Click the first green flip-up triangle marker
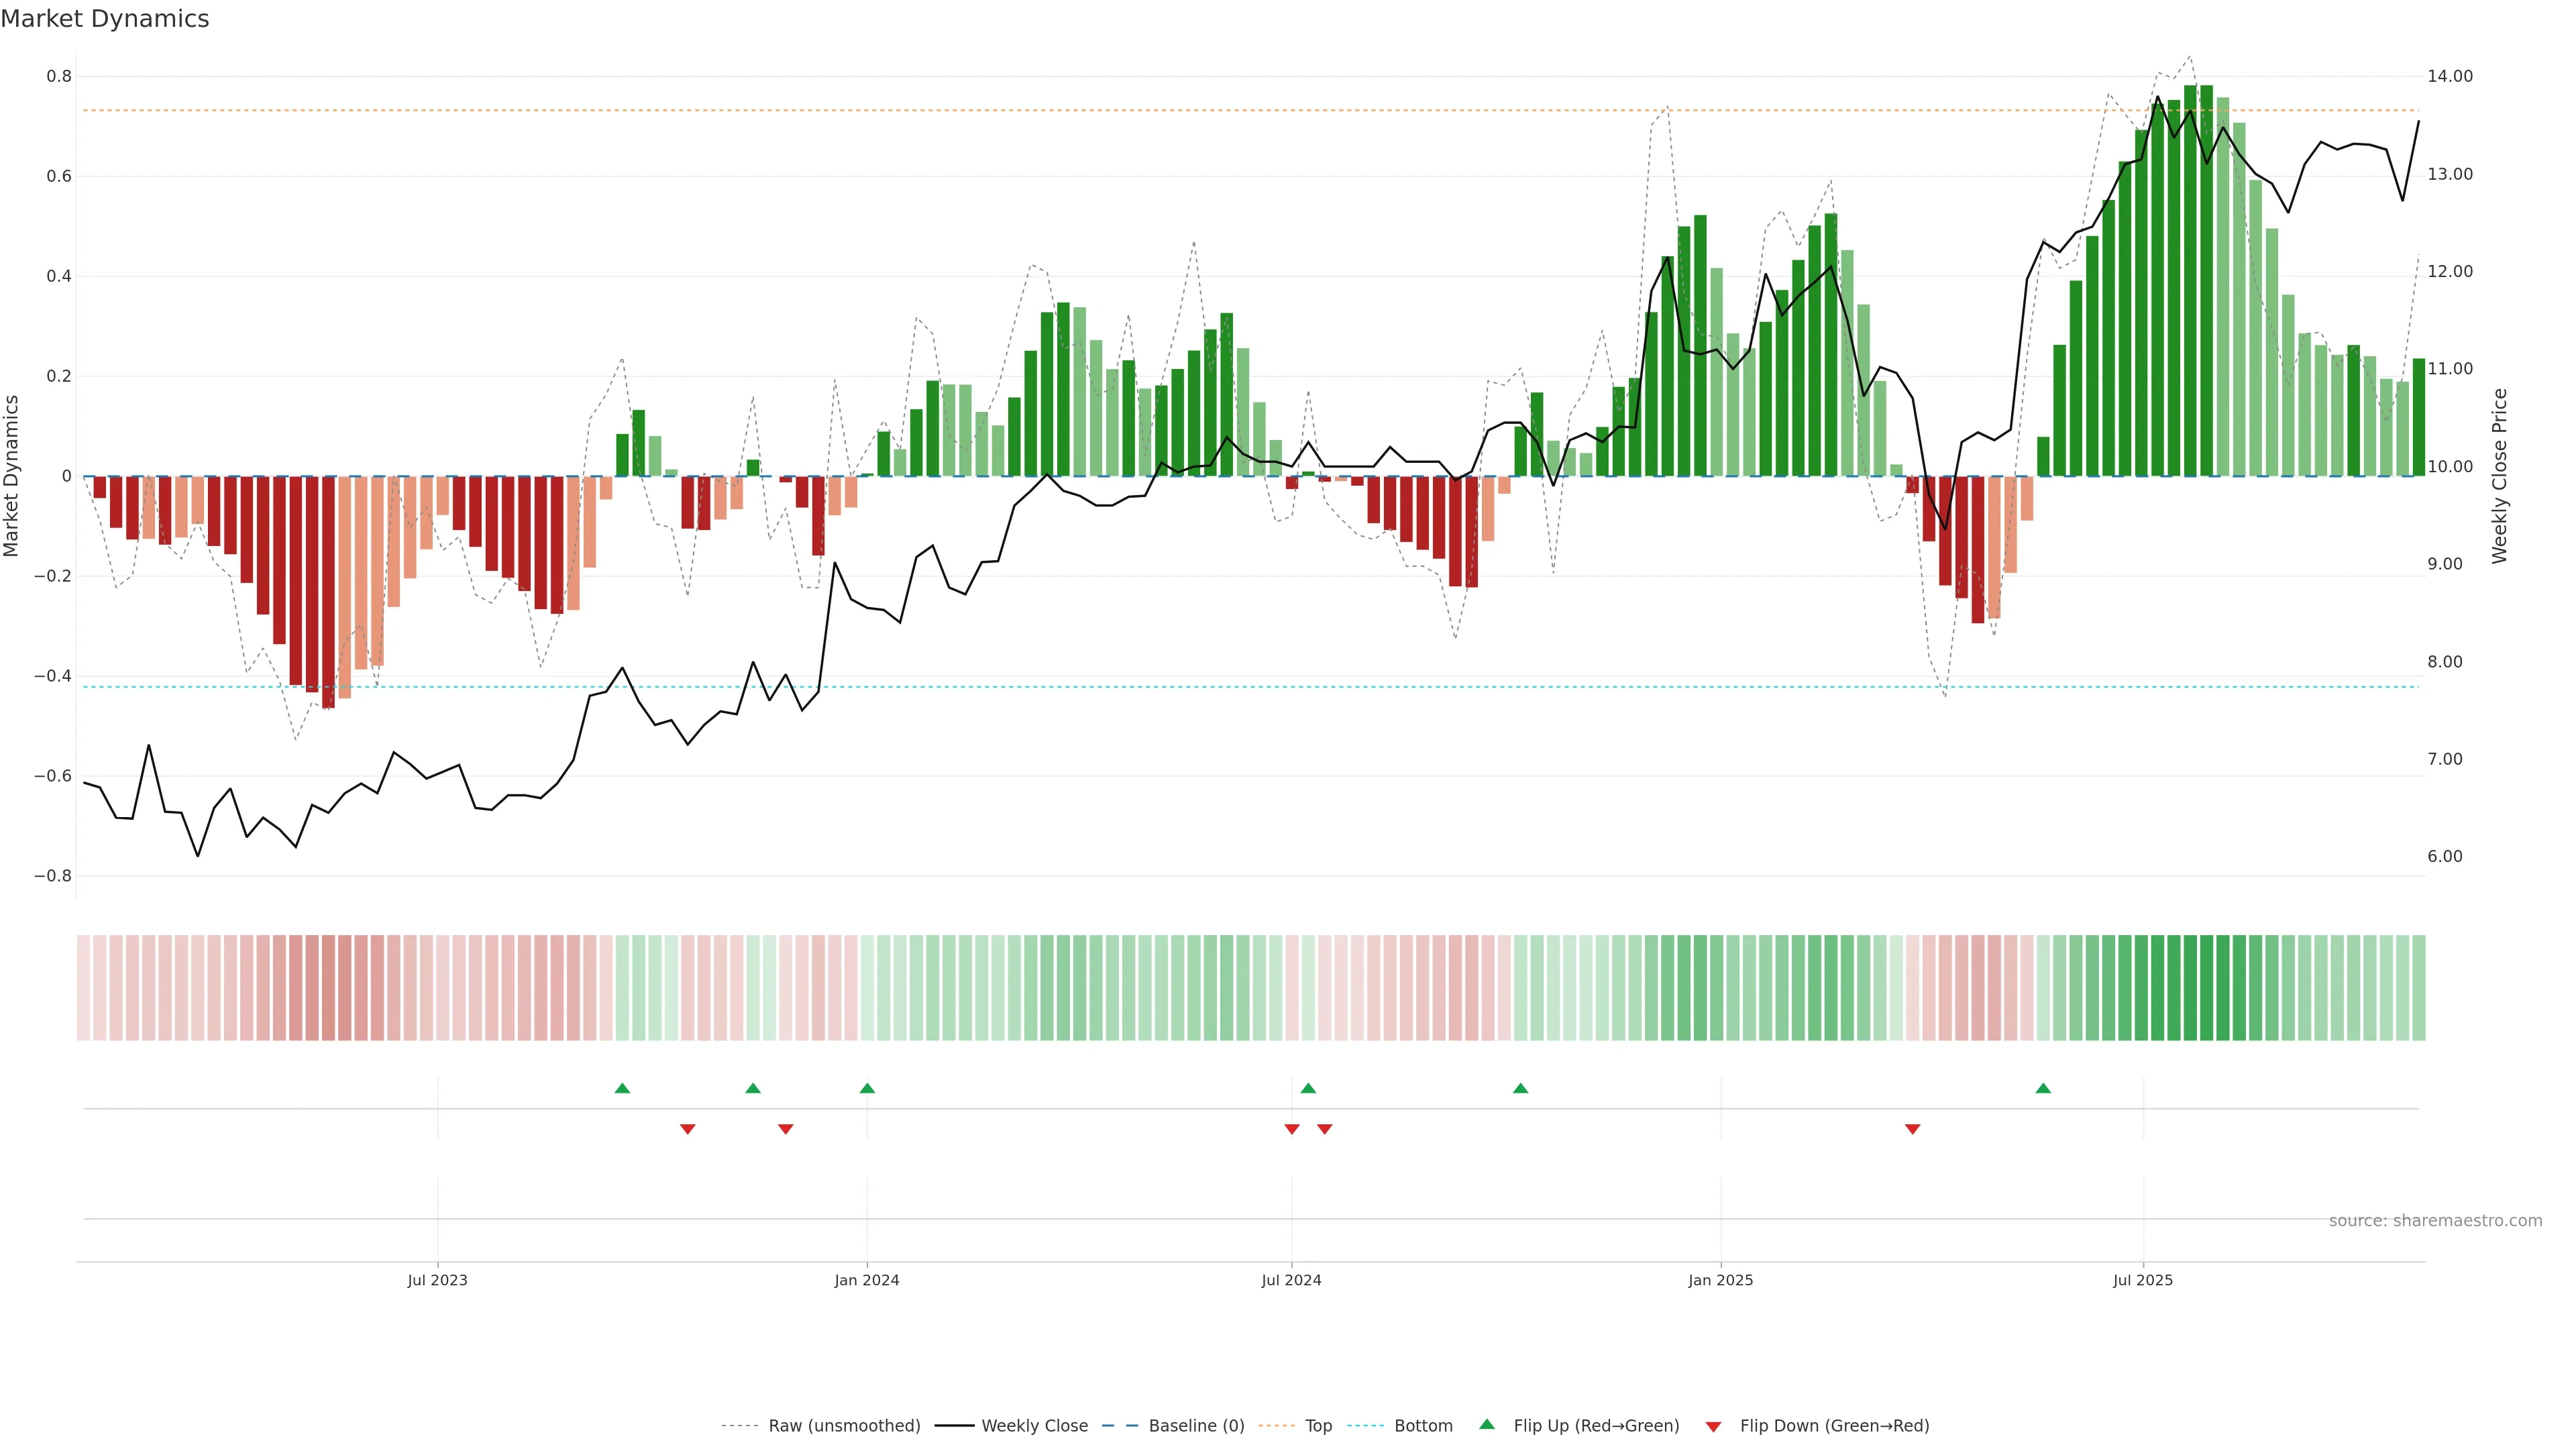The image size is (2576, 1449). click(622, 1088)
